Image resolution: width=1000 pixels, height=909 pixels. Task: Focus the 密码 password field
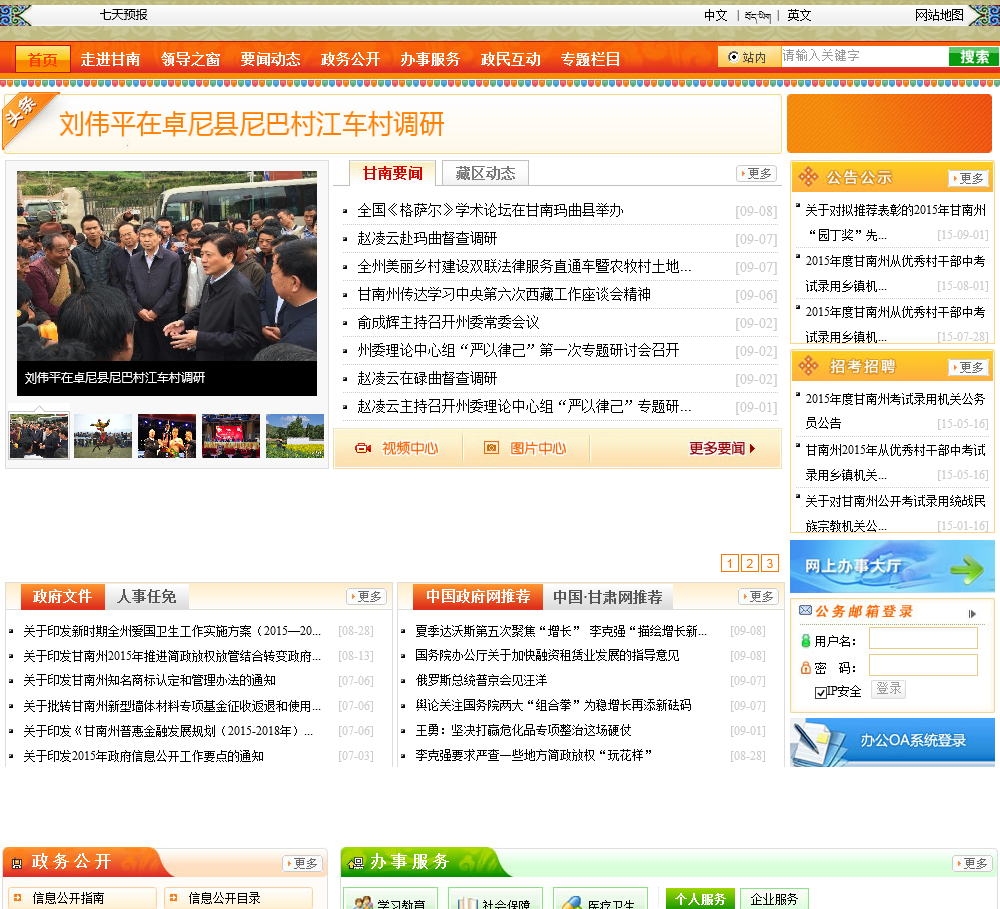pyautogui.click(x=923, y=665)
